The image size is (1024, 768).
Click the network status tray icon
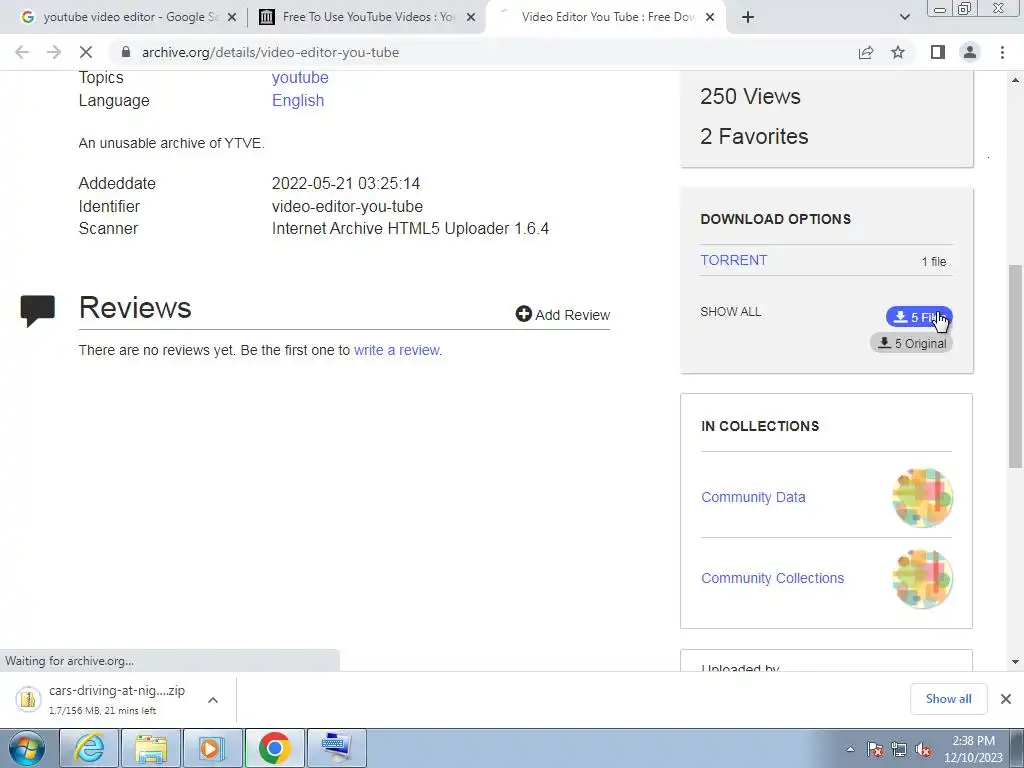click(899, 749)
